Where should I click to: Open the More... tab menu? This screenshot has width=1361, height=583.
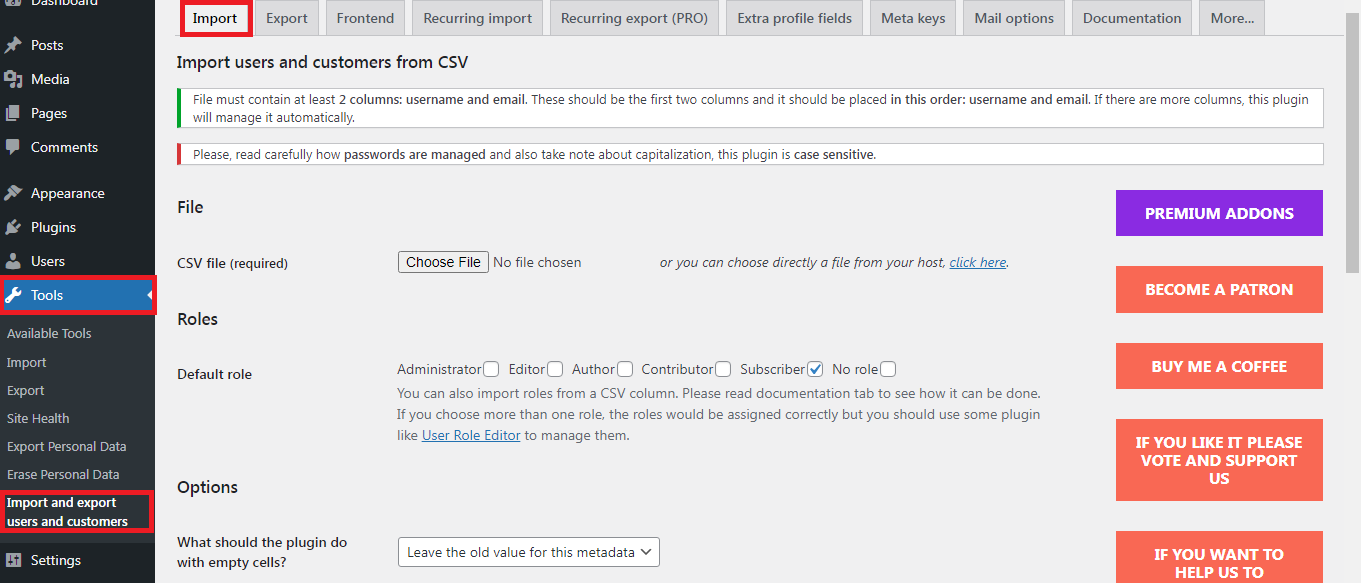tap(1232, 18)
